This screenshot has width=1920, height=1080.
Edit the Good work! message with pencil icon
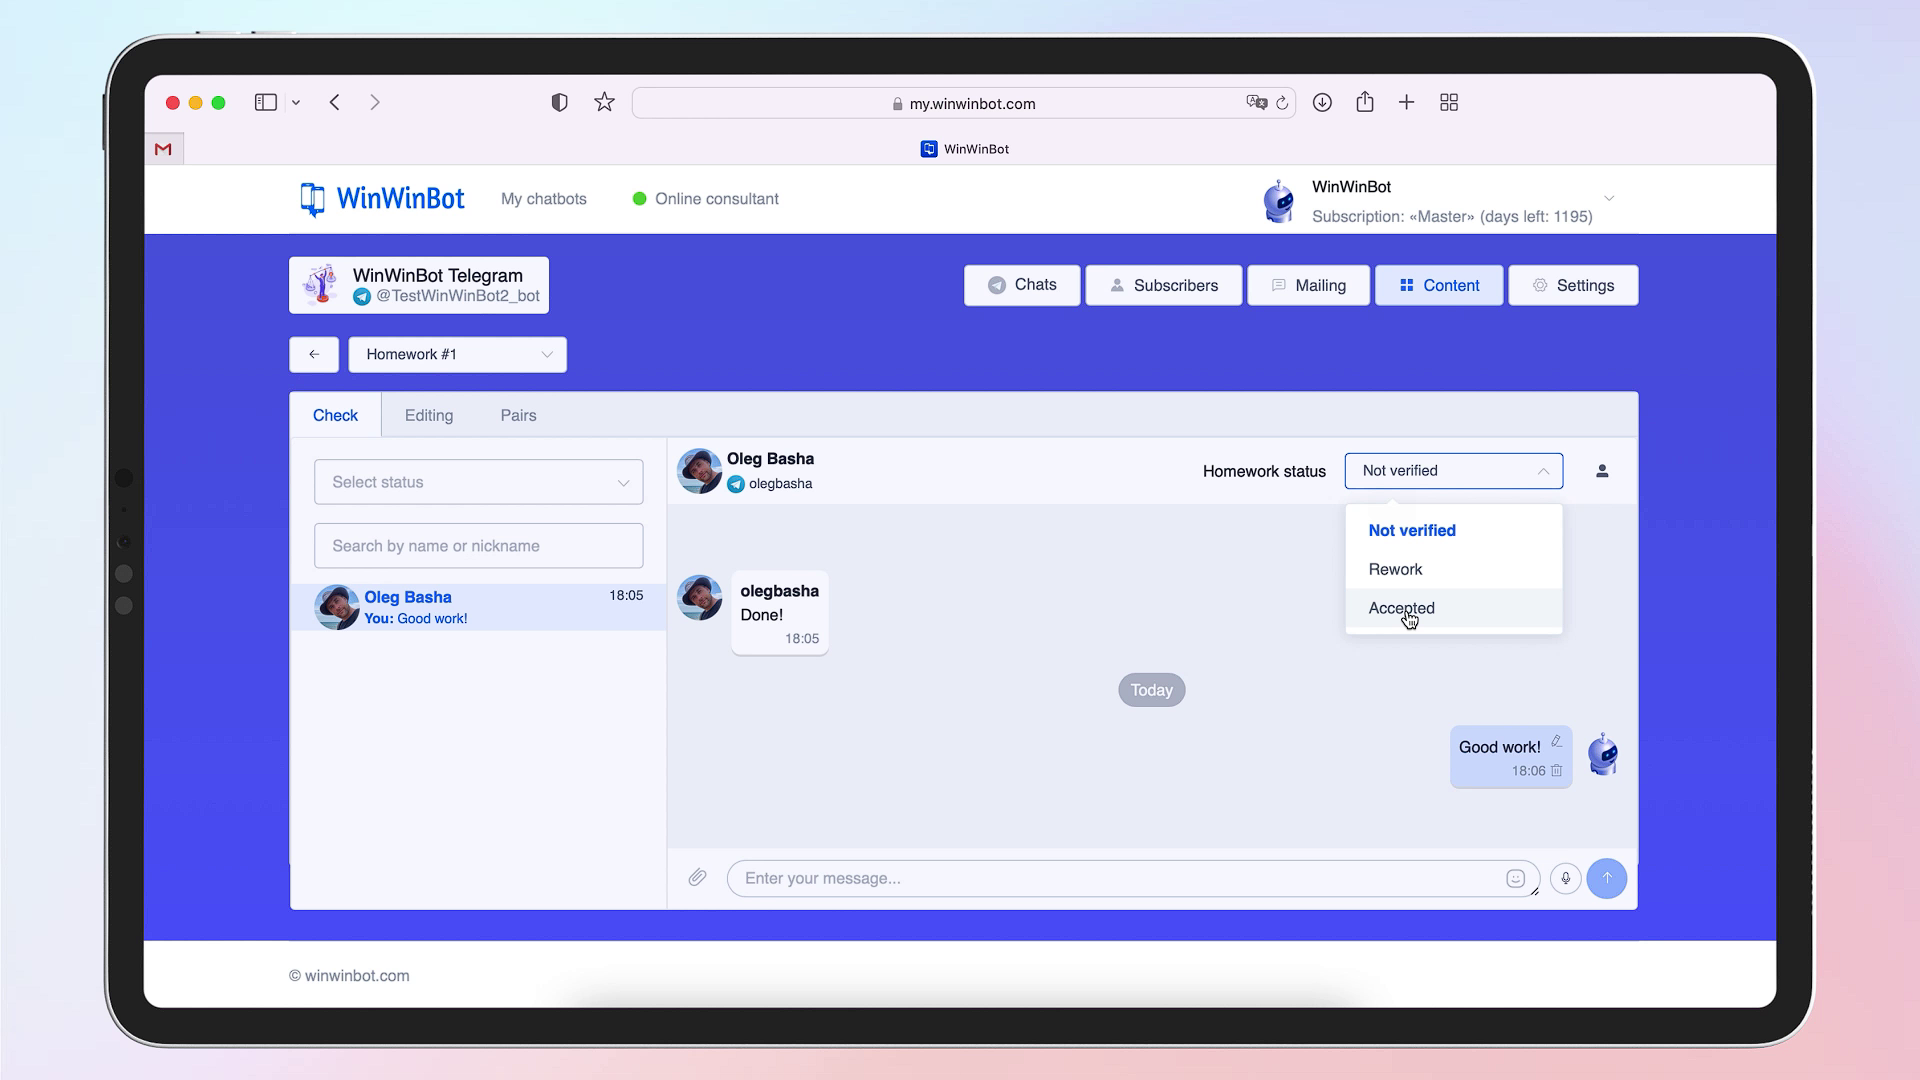1557,740
